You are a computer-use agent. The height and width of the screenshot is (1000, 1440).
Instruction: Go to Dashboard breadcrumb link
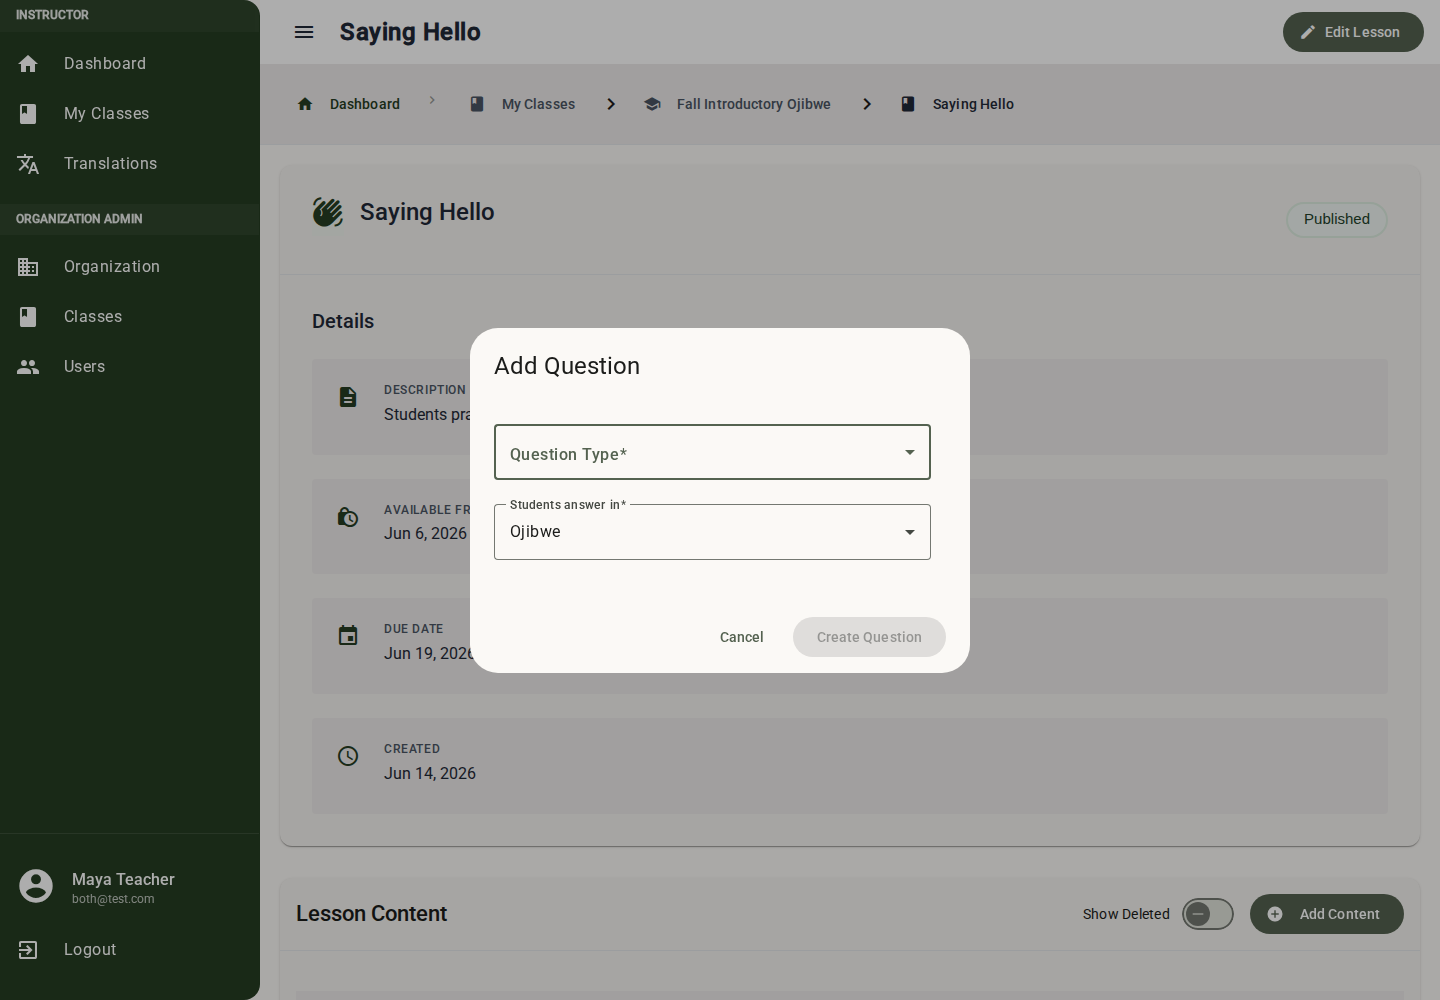pos(365,104)
